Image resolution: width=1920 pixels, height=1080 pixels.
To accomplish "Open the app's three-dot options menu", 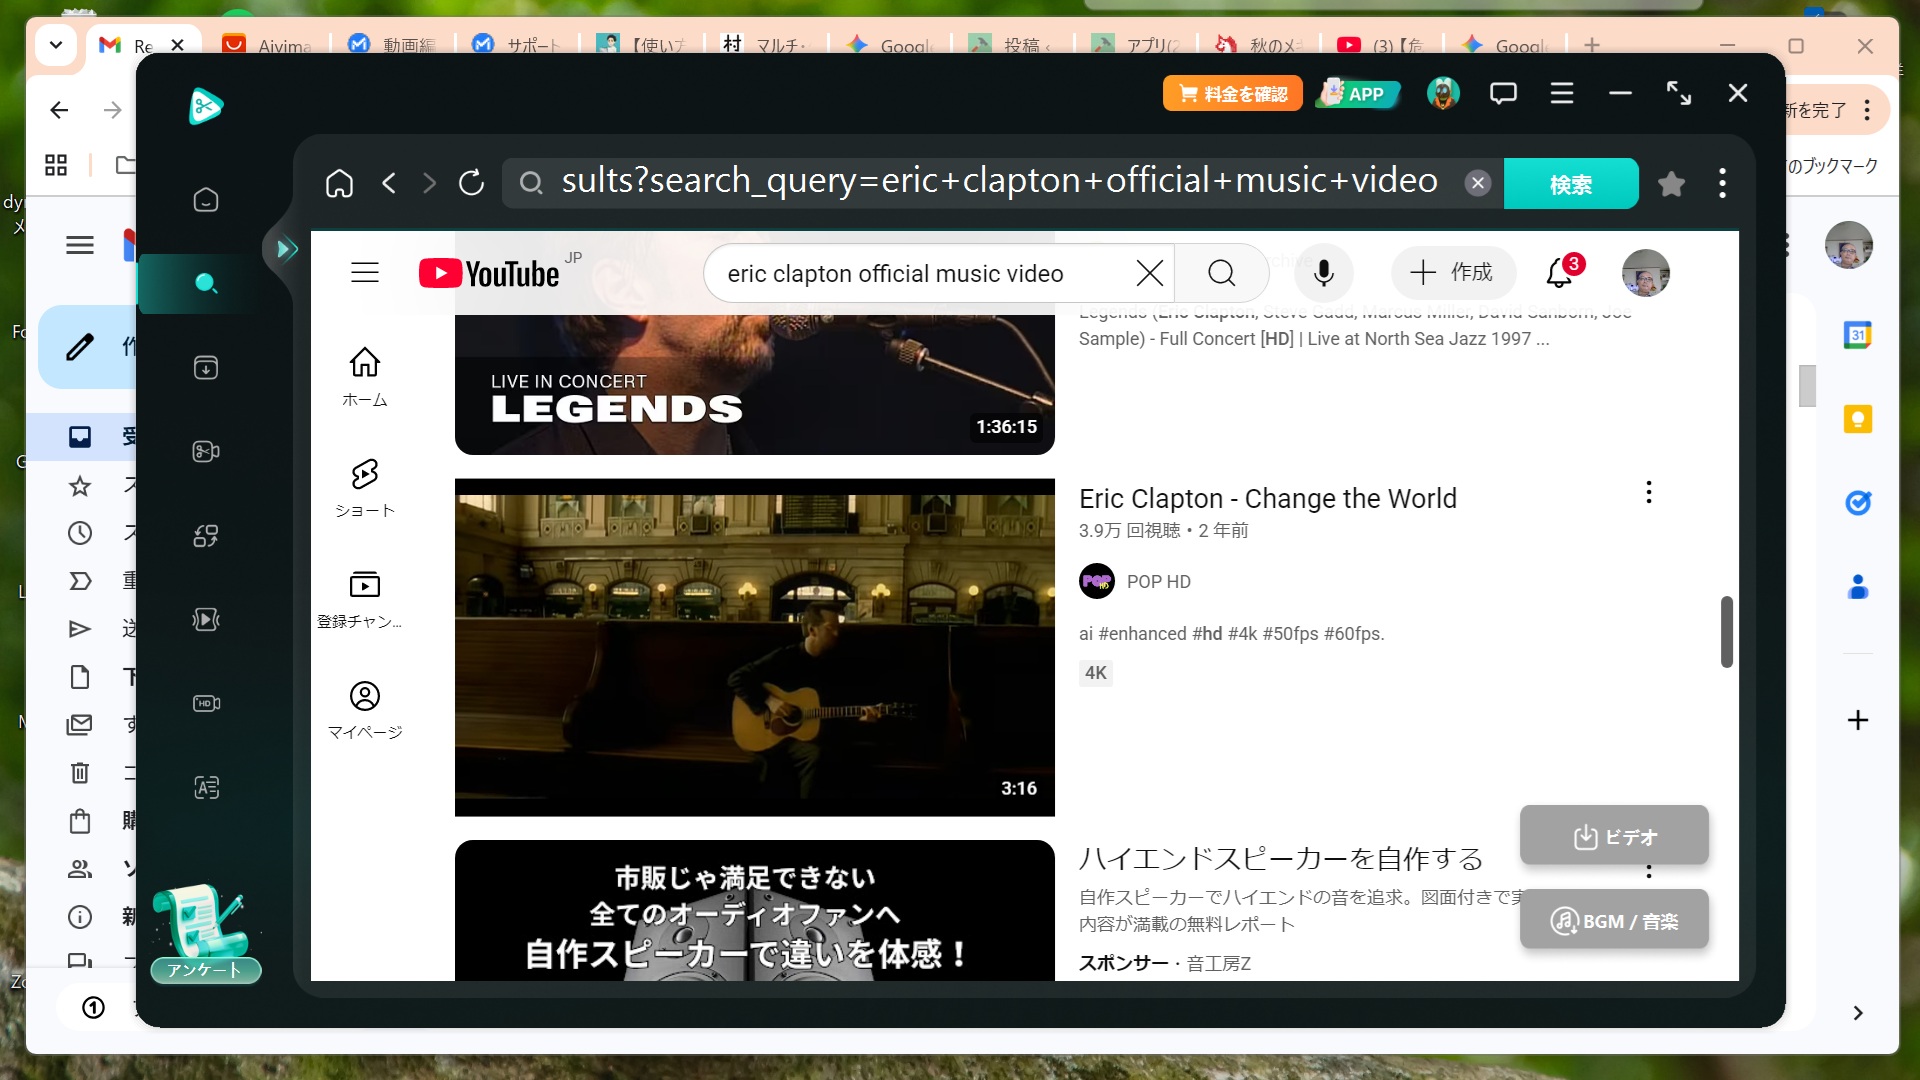I will [x=1722, y=183].
